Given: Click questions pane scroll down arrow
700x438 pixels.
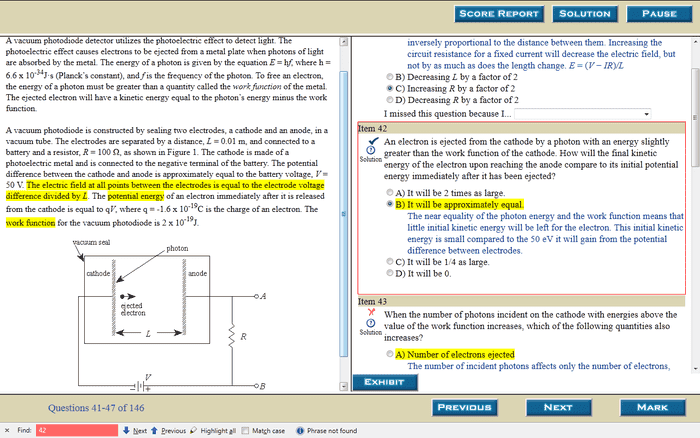Looking at the screenshot, I should pyautogui.click(x=695, y=369).
